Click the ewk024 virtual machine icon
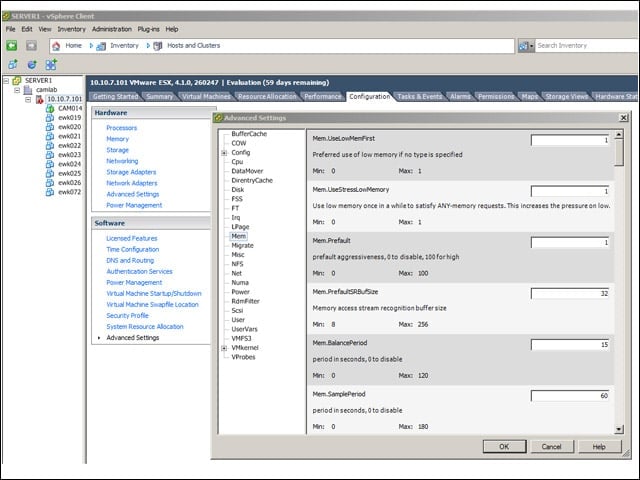This screenshot has width=640, height=480. 50,164
